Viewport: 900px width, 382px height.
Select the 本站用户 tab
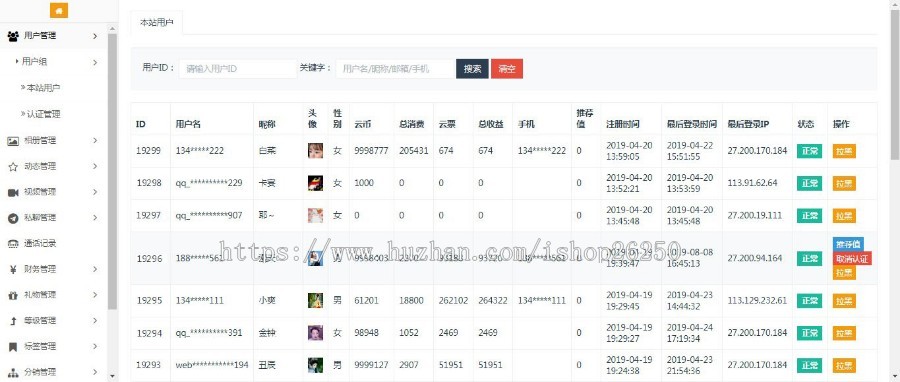click(x=157, y=23)
